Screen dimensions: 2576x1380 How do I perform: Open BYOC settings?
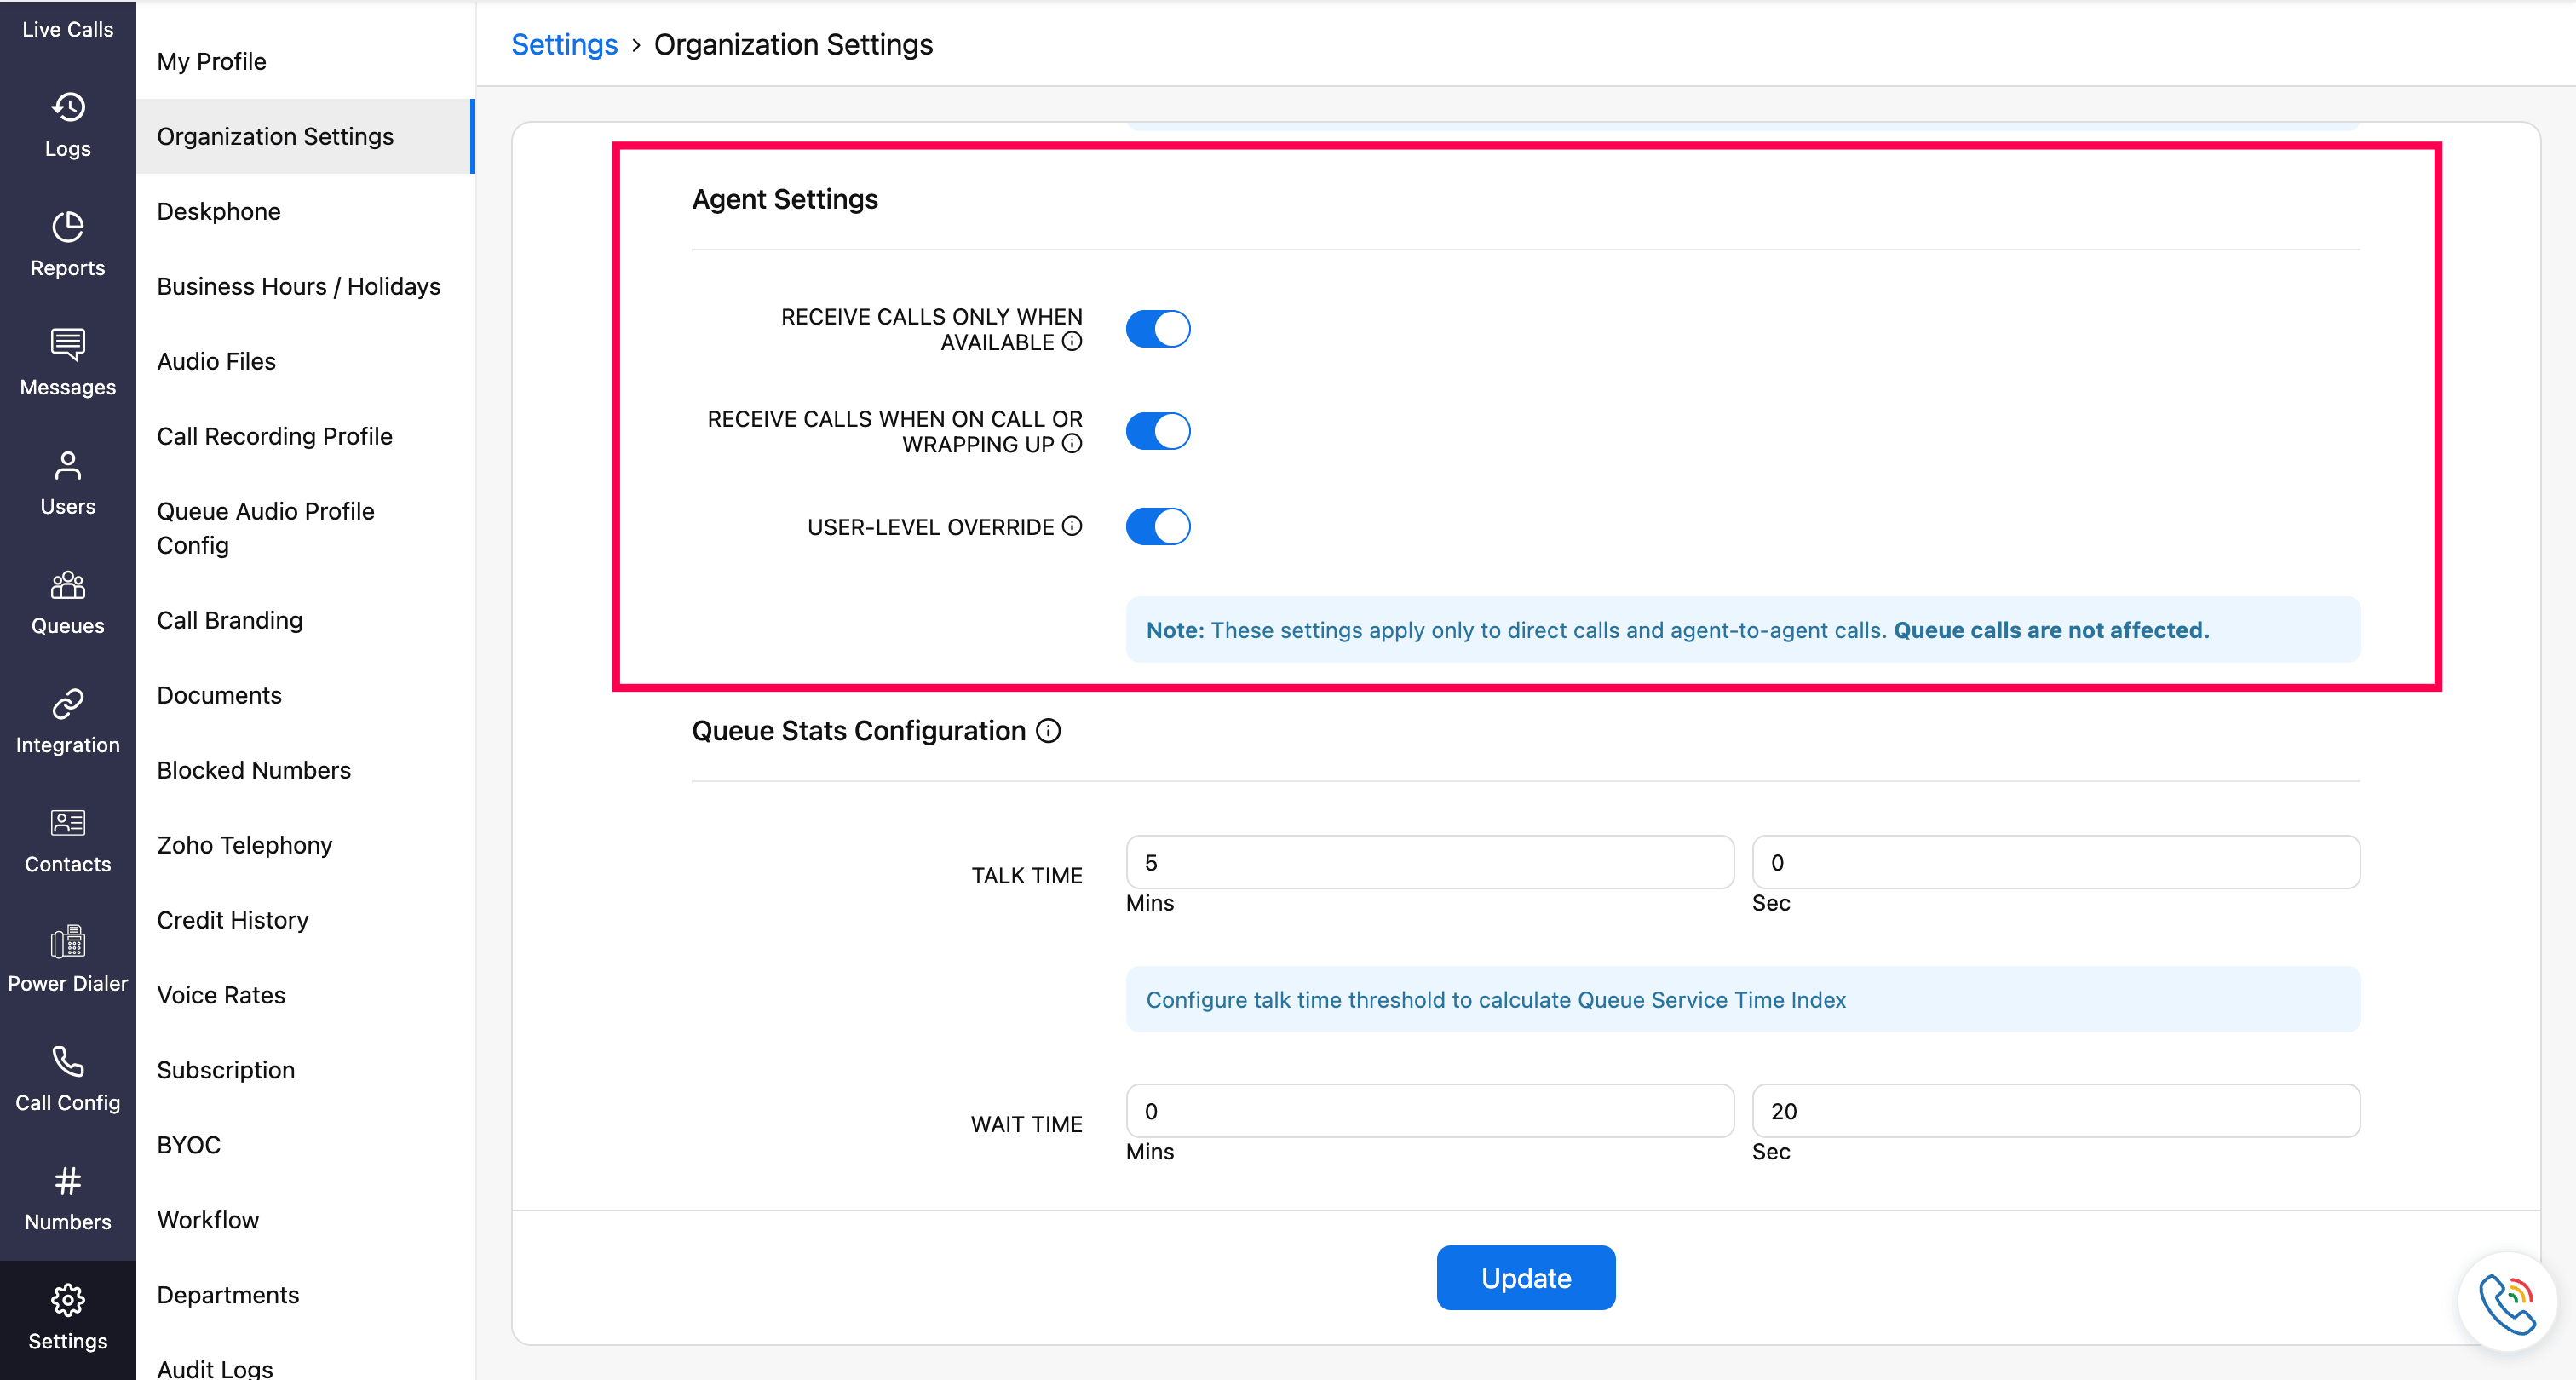(x=189, y=1145)
